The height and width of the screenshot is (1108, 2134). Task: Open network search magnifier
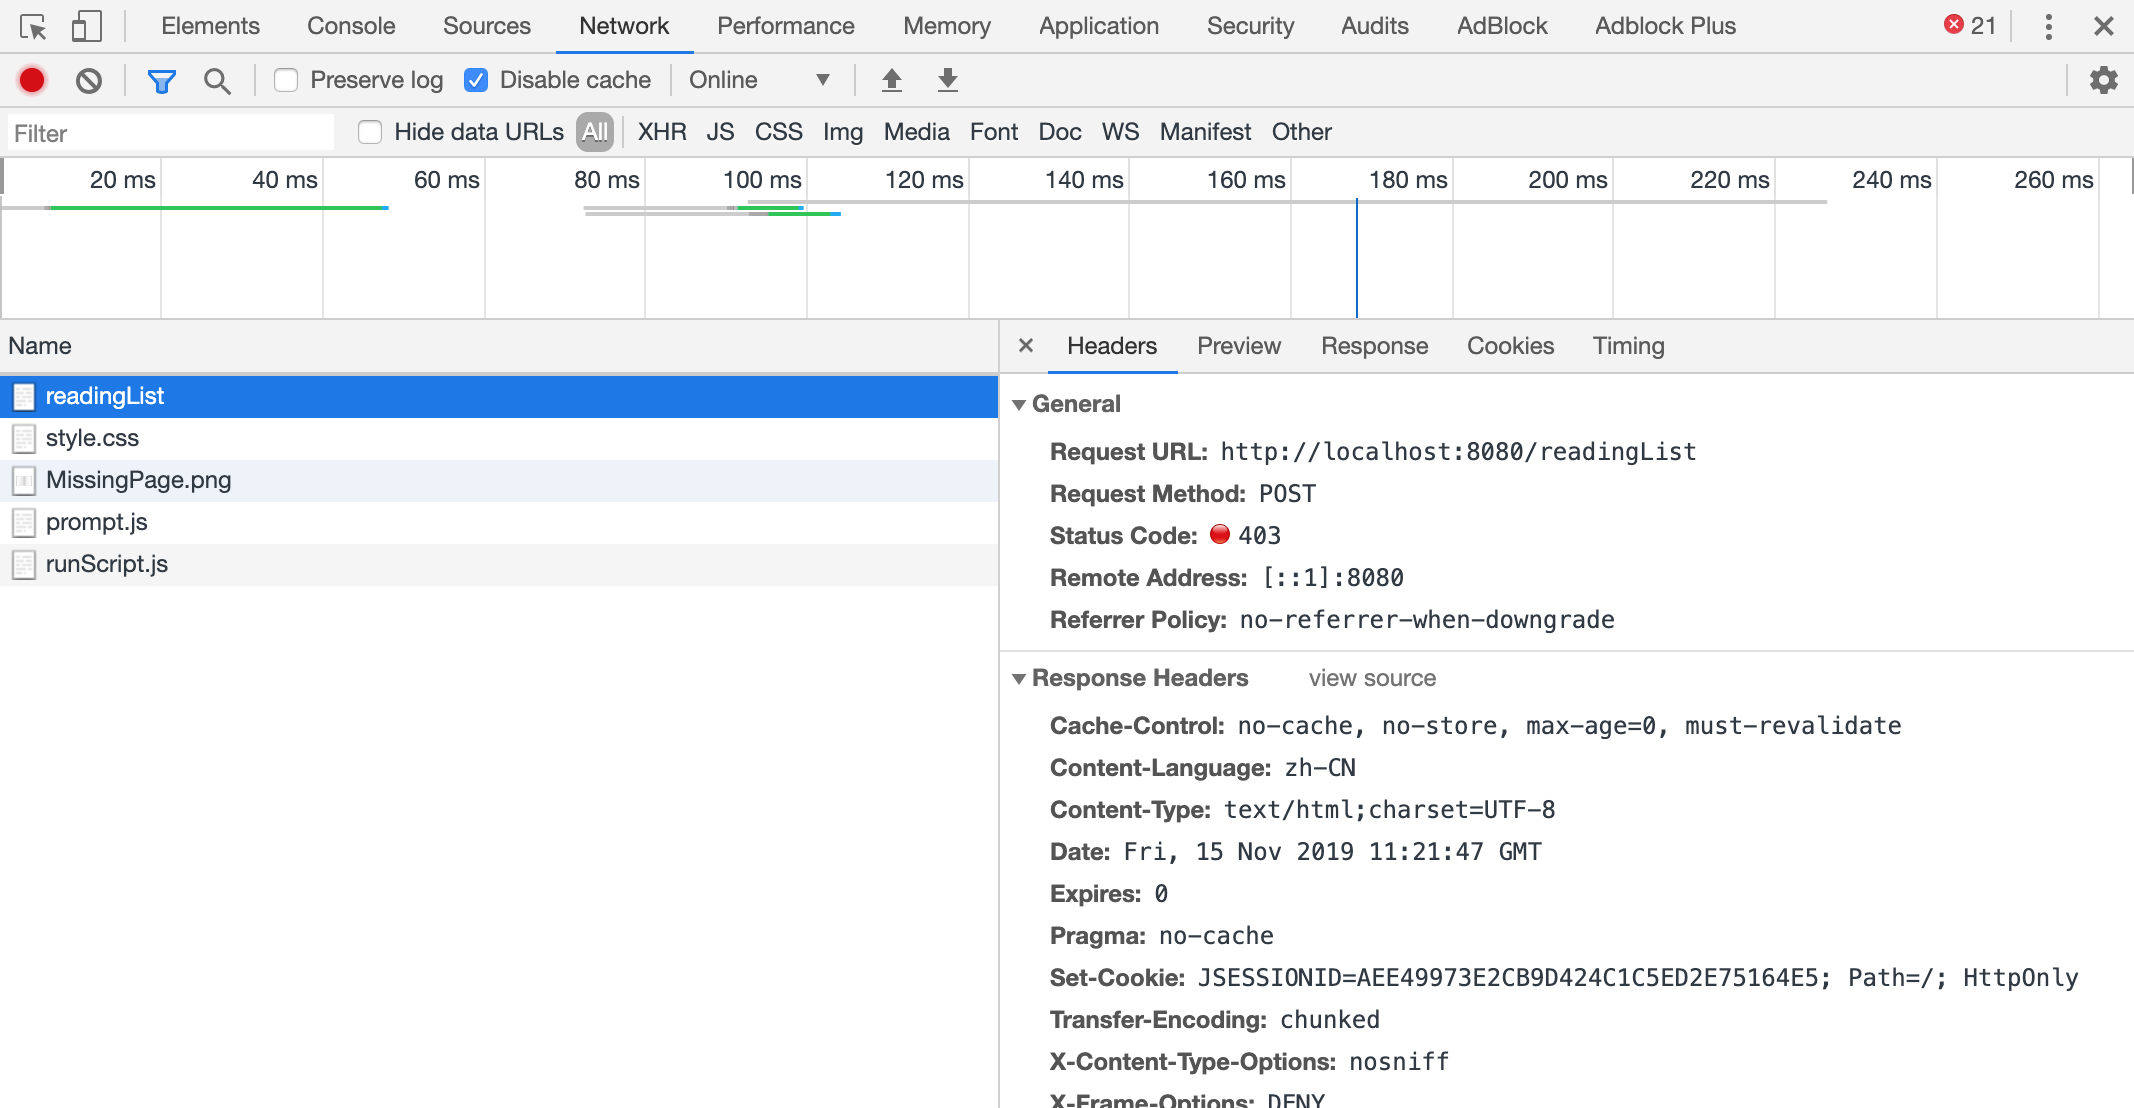coord(216,81)
